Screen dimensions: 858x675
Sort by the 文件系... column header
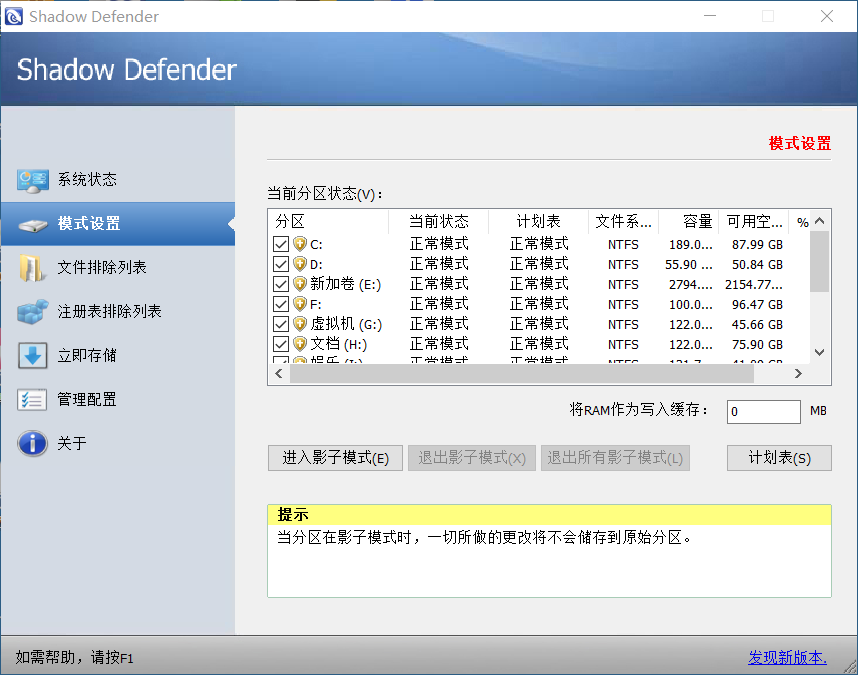[x=624, y=222]
